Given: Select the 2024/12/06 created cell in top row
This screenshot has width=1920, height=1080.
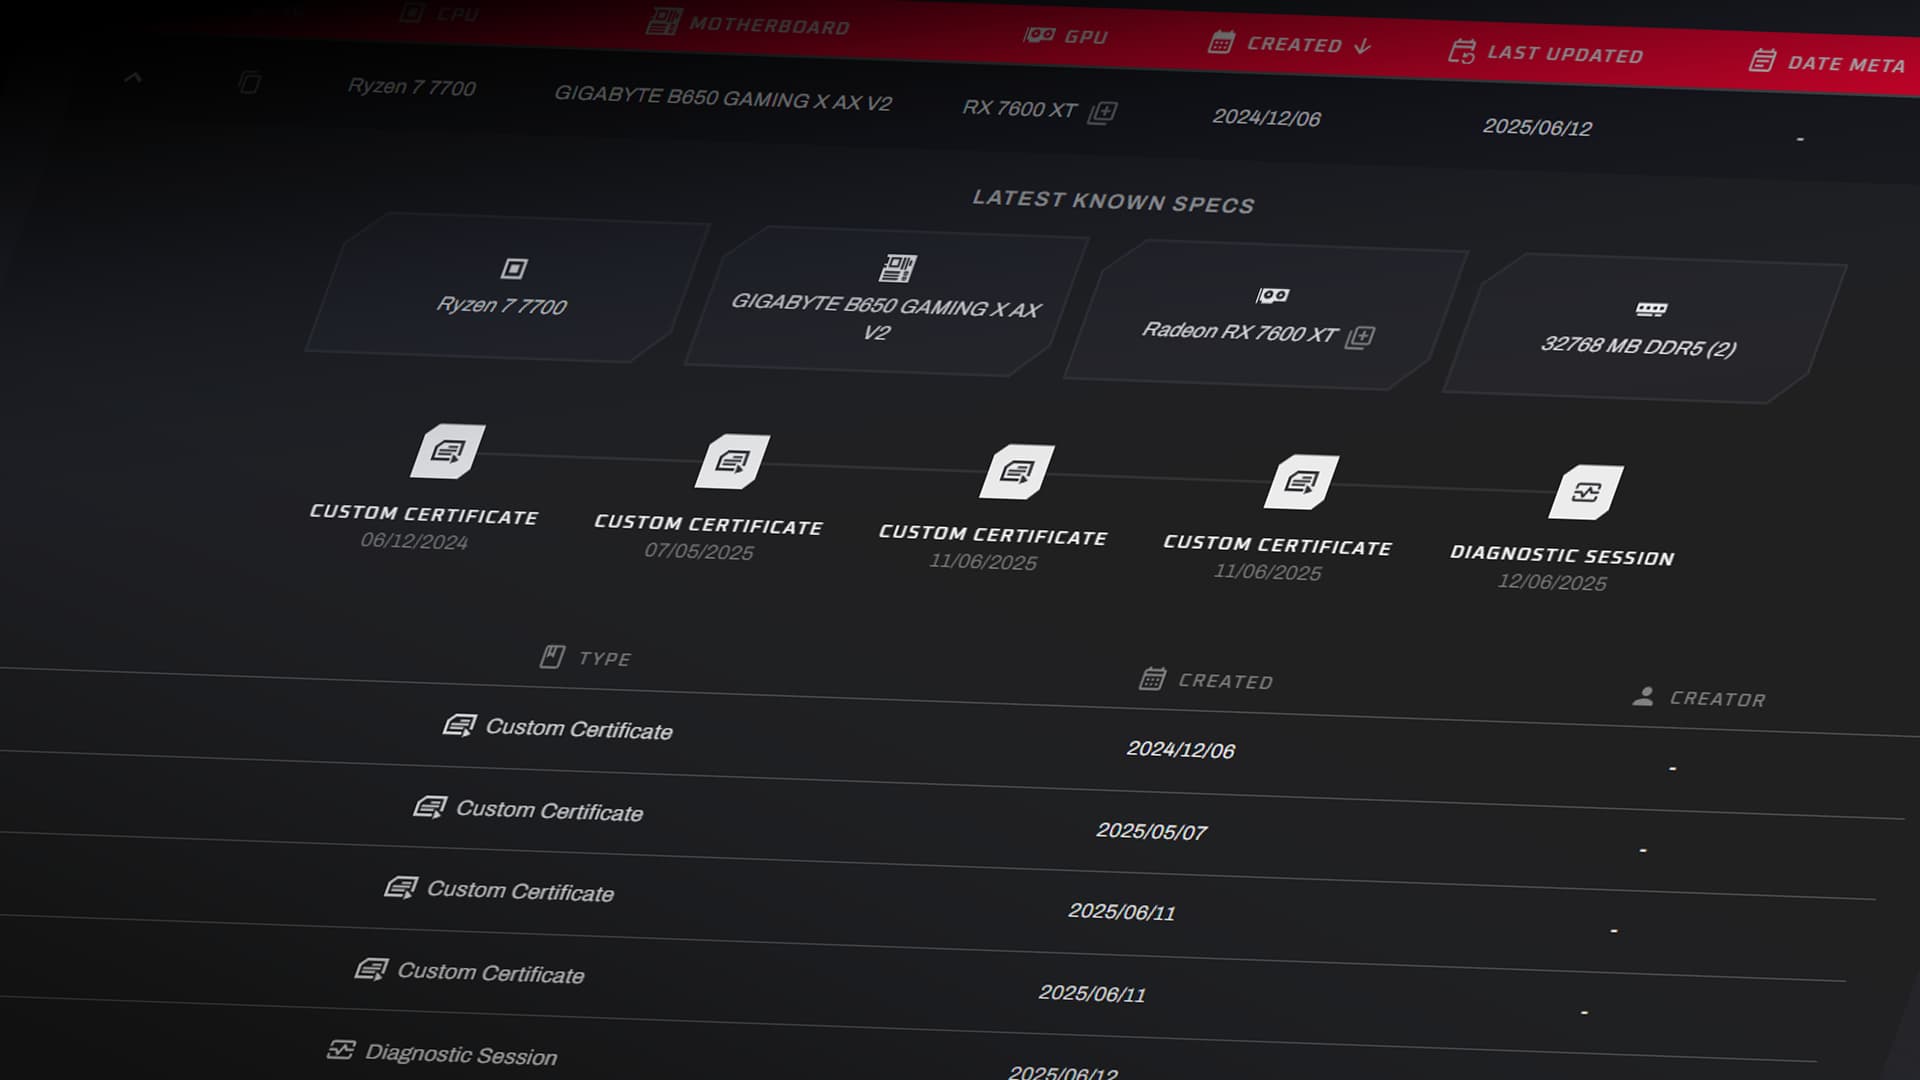Looking at the screenshot, I should tap(1266, 118).
